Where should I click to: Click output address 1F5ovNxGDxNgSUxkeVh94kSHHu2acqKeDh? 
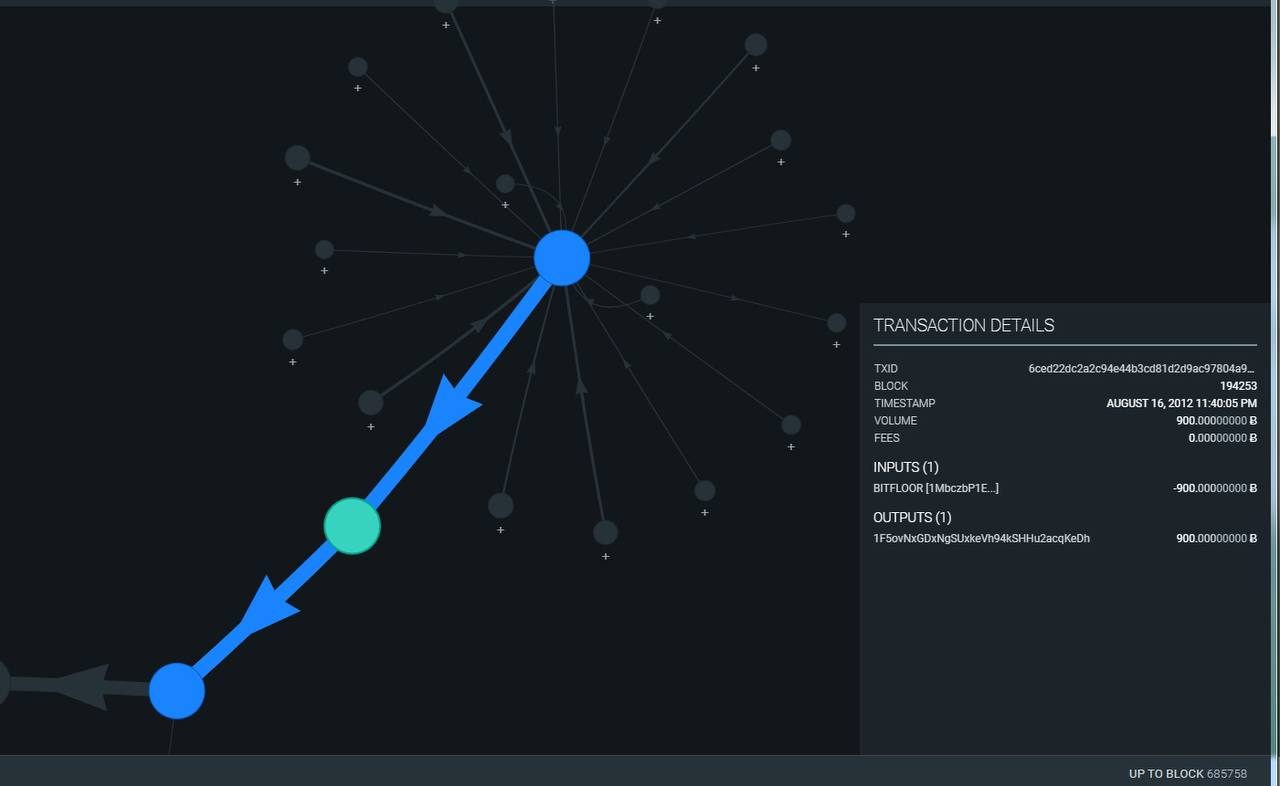point(981,538)
